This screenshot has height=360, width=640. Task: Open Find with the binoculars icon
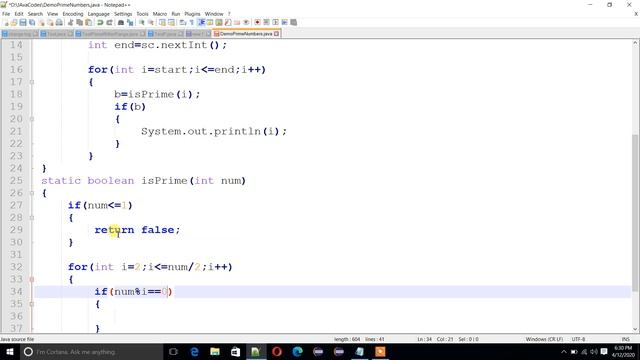coord(121,22)
